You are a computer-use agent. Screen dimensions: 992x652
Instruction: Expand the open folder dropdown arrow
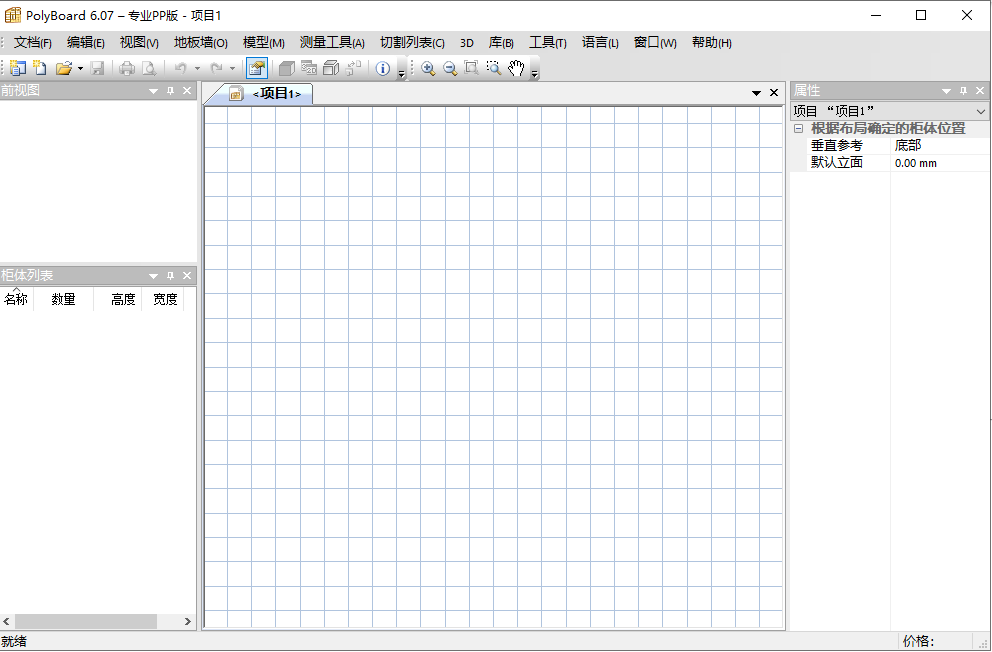coord(80,68)
